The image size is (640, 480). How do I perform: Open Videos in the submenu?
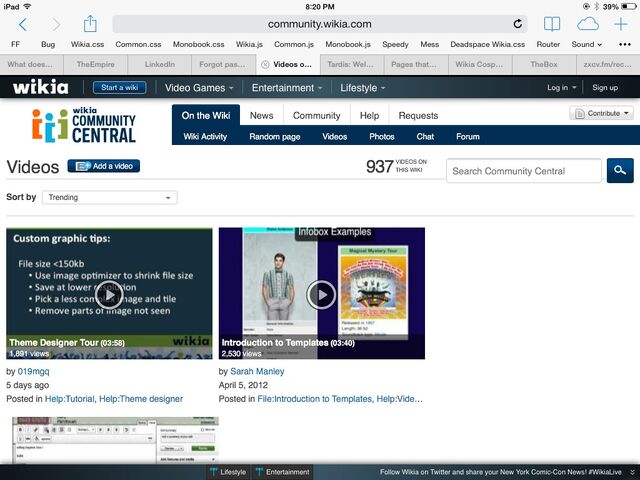click(335, 136)
